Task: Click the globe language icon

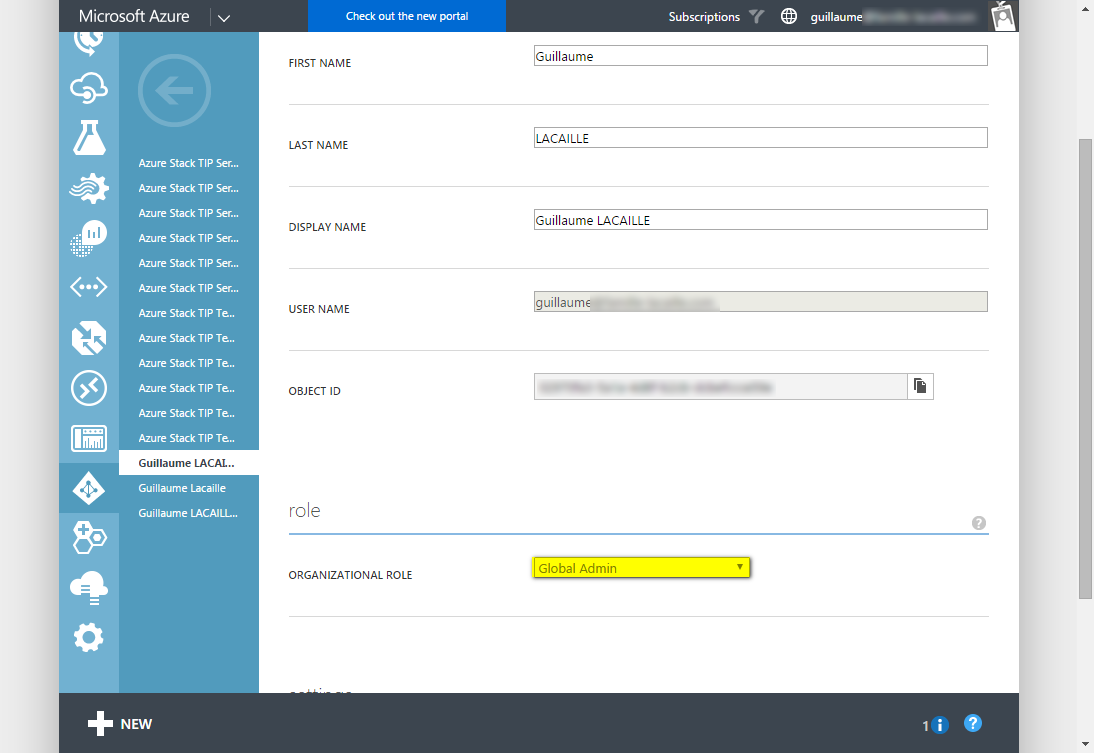Action: 788,16
